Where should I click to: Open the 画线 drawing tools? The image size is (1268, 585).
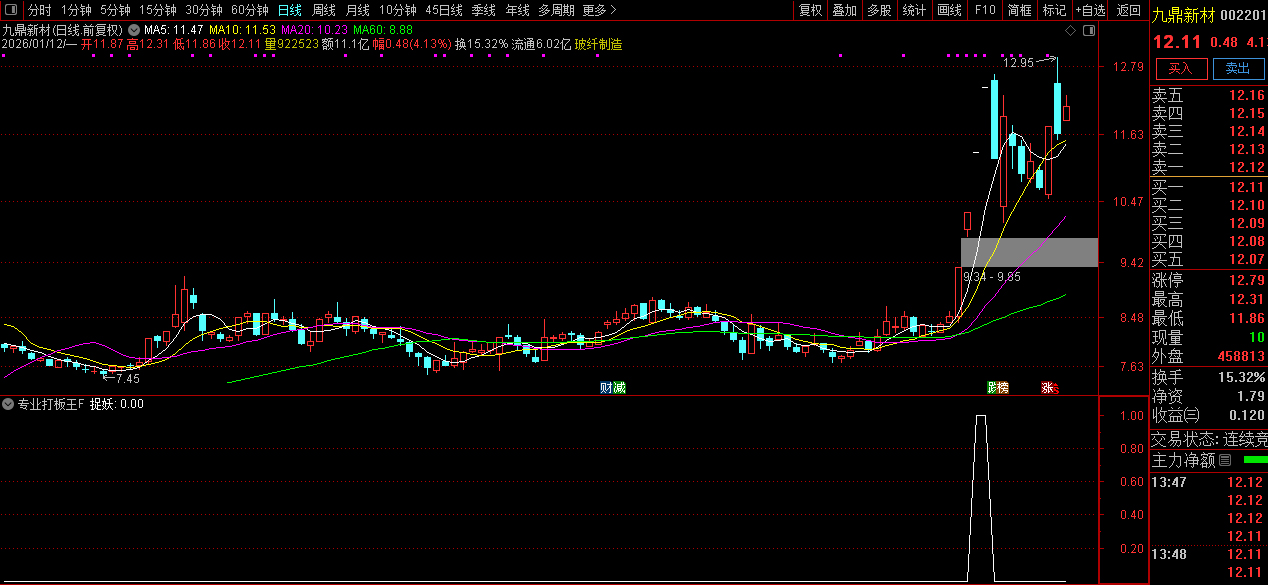[949, 10]
